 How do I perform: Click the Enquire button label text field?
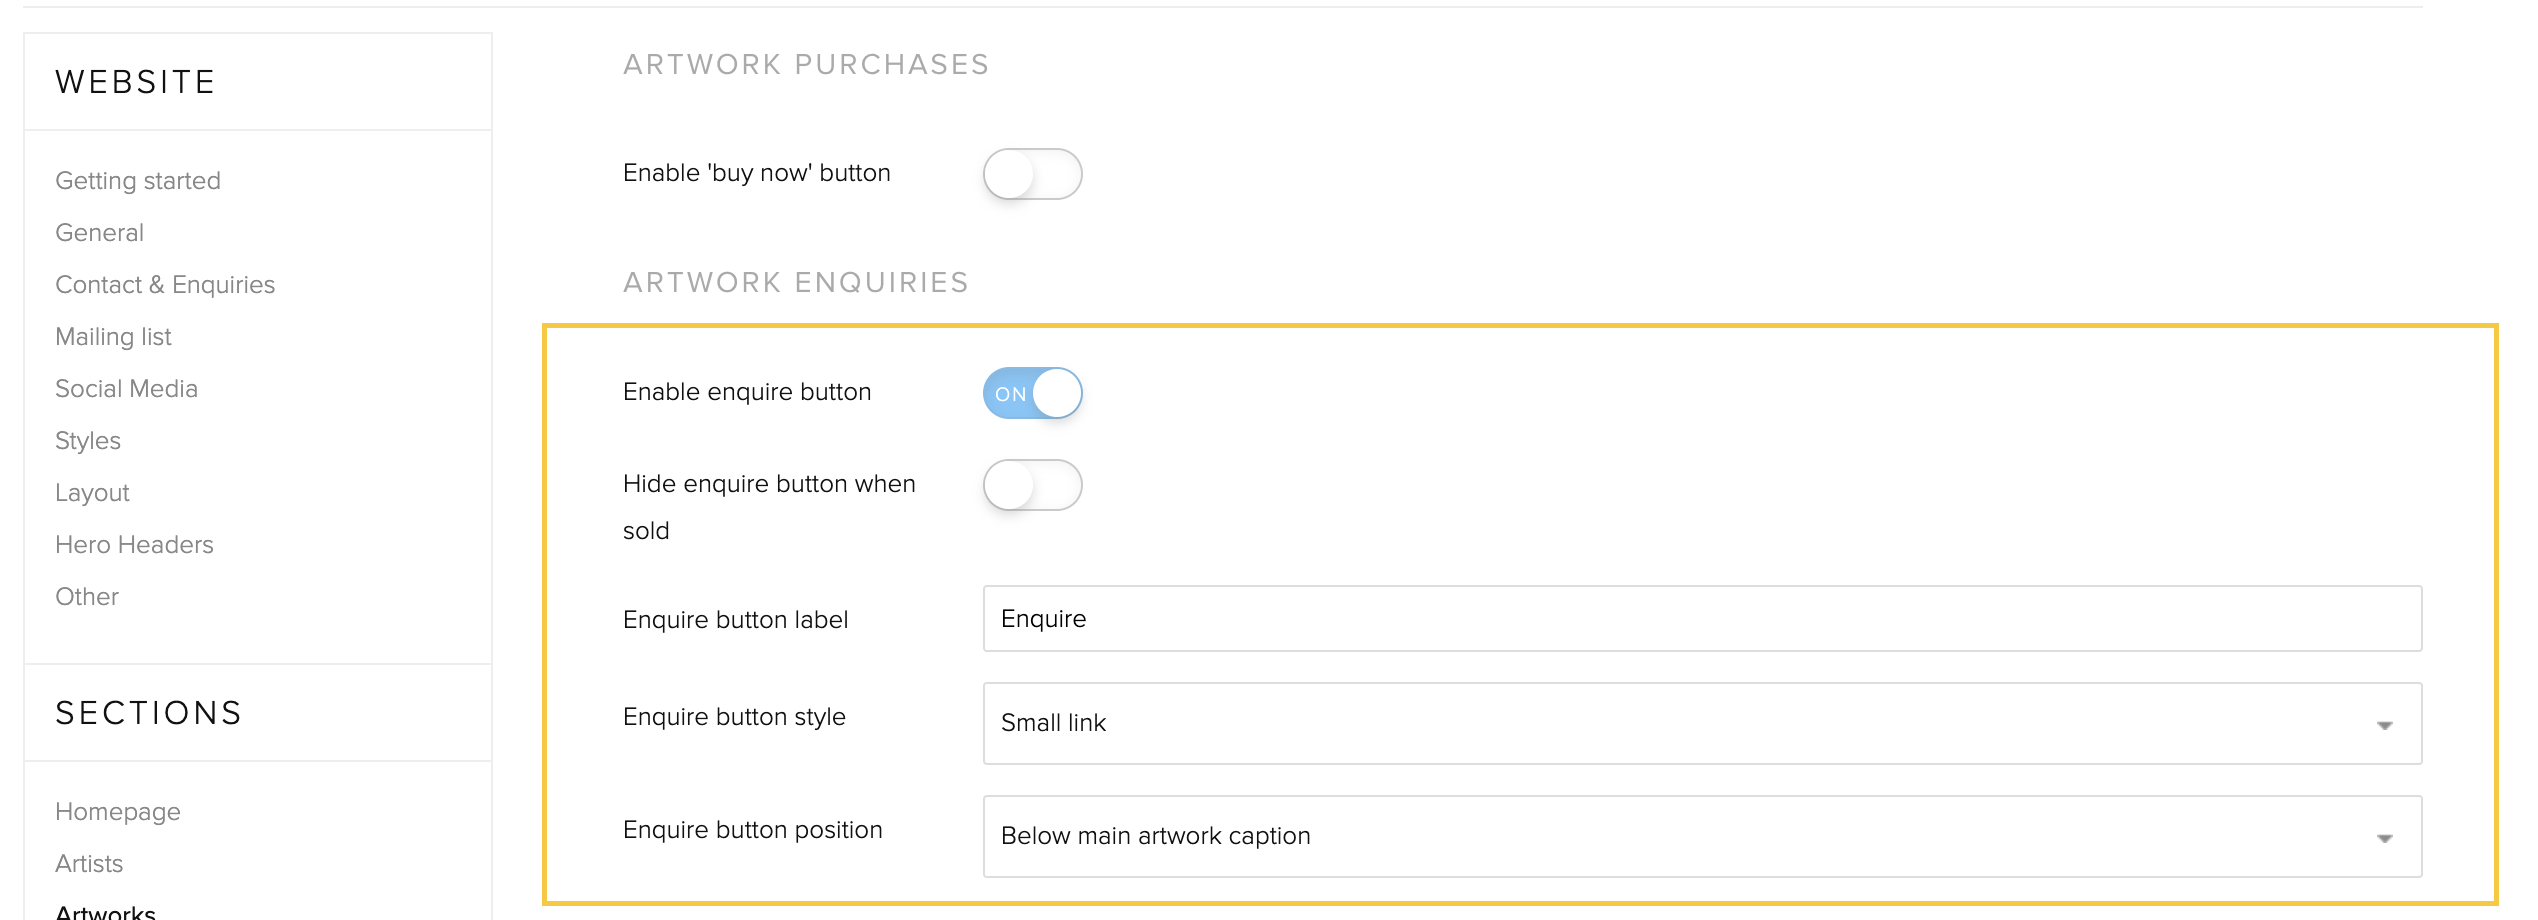(1702, 618)
